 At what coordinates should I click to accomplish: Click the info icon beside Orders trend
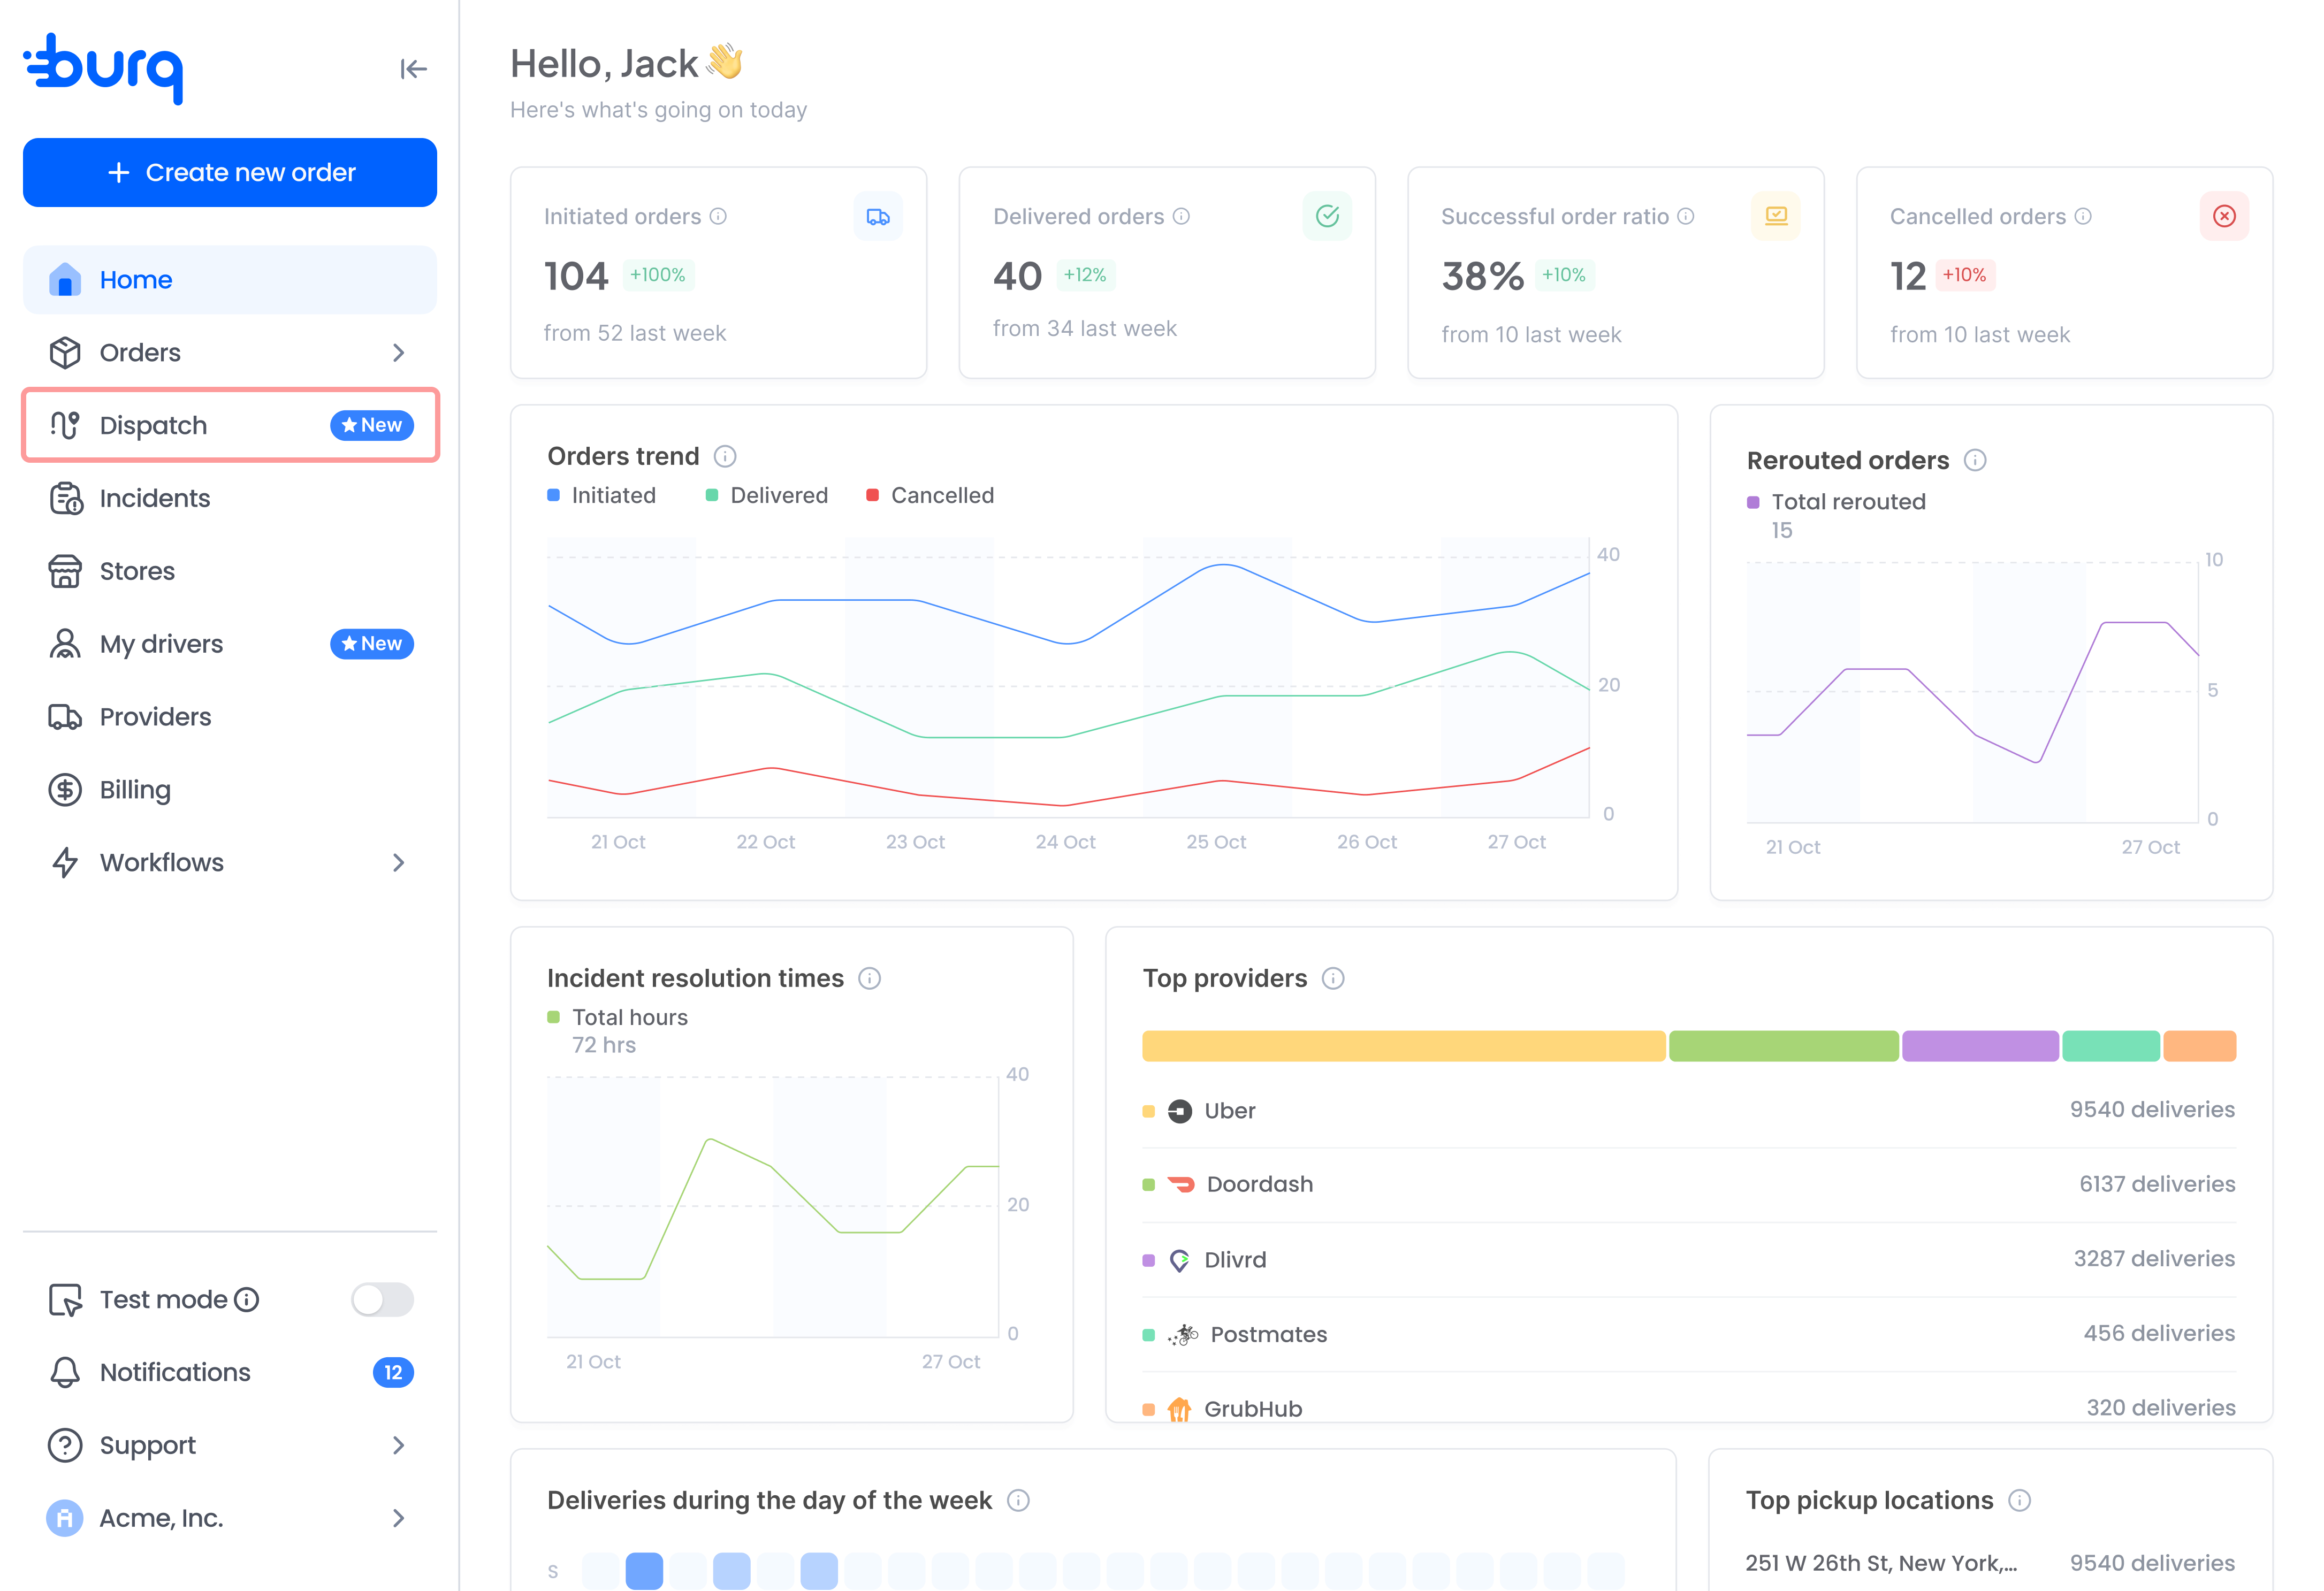(x=725, y=457)
